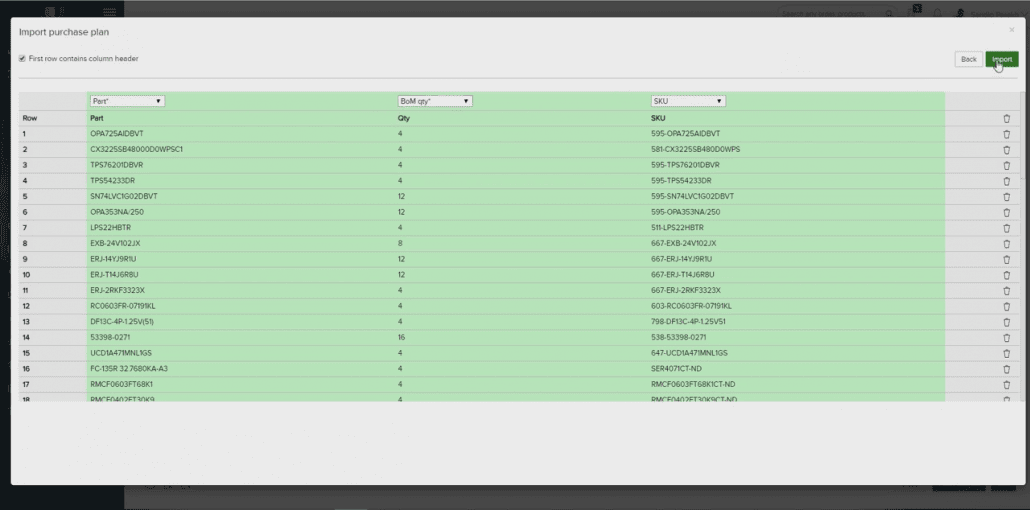Select SKU cell 581-CX3225SB480D0WPS

coord(695,149)
